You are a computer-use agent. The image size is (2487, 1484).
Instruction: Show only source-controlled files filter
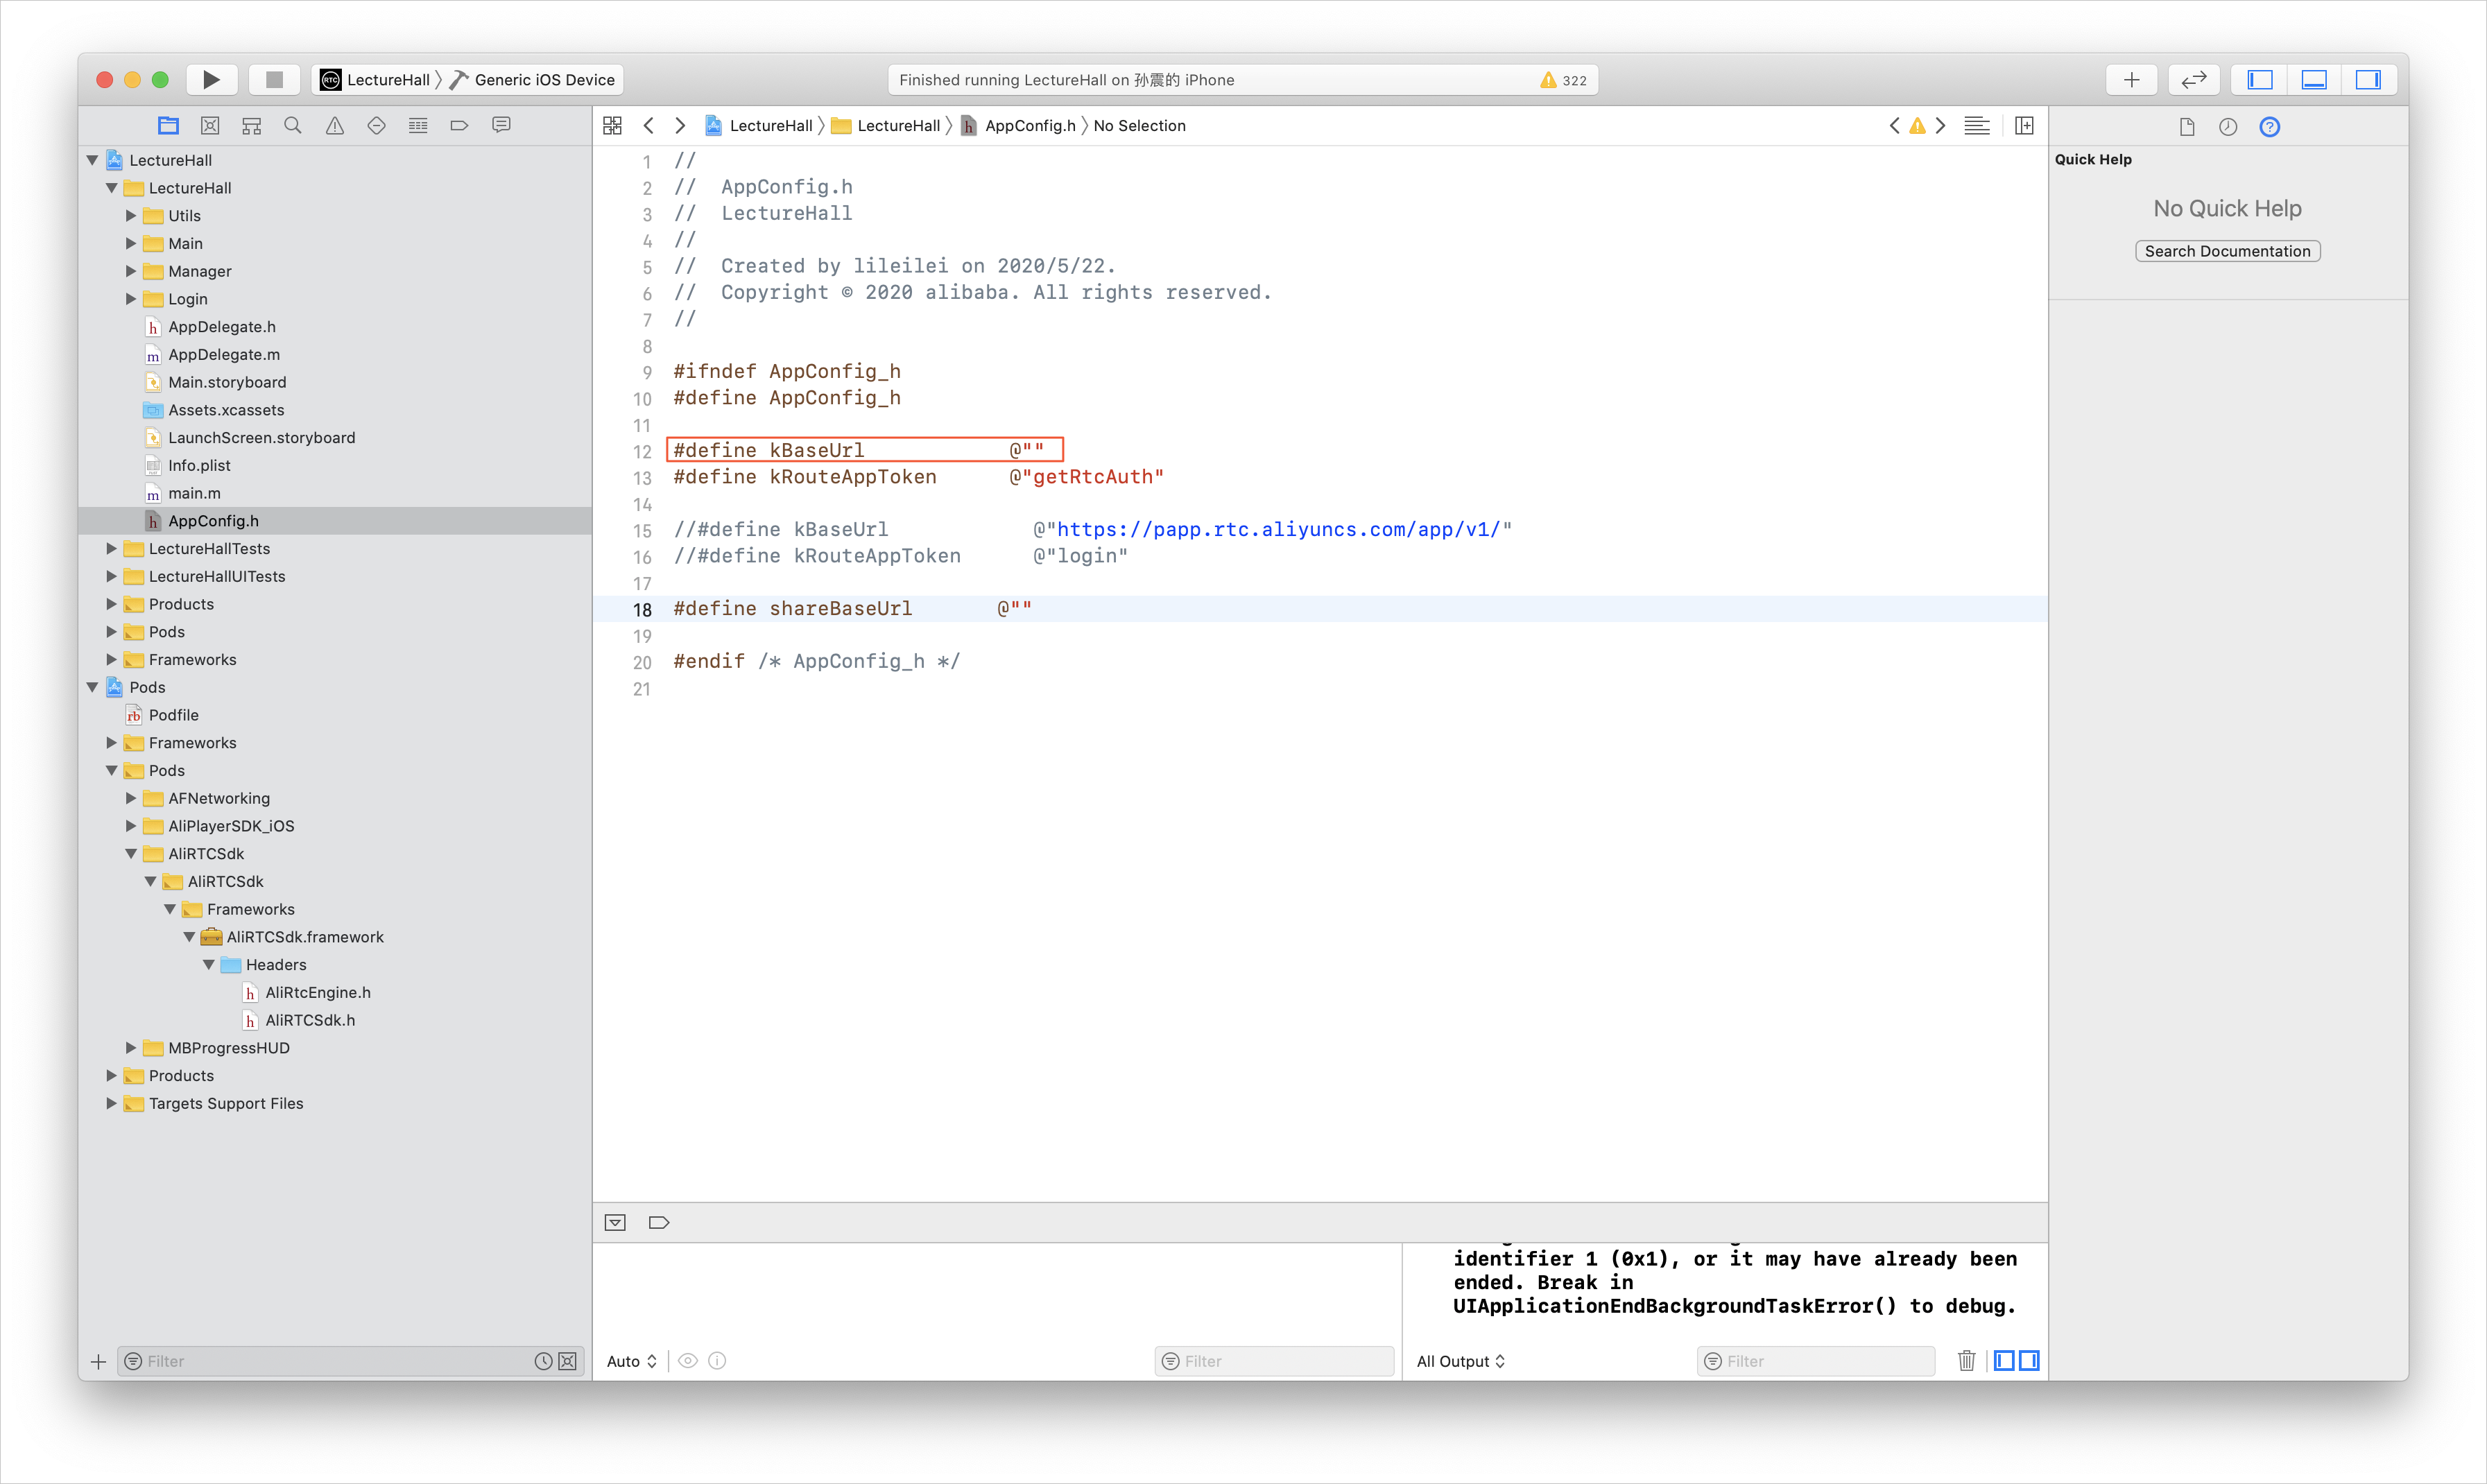[568, 1361]
